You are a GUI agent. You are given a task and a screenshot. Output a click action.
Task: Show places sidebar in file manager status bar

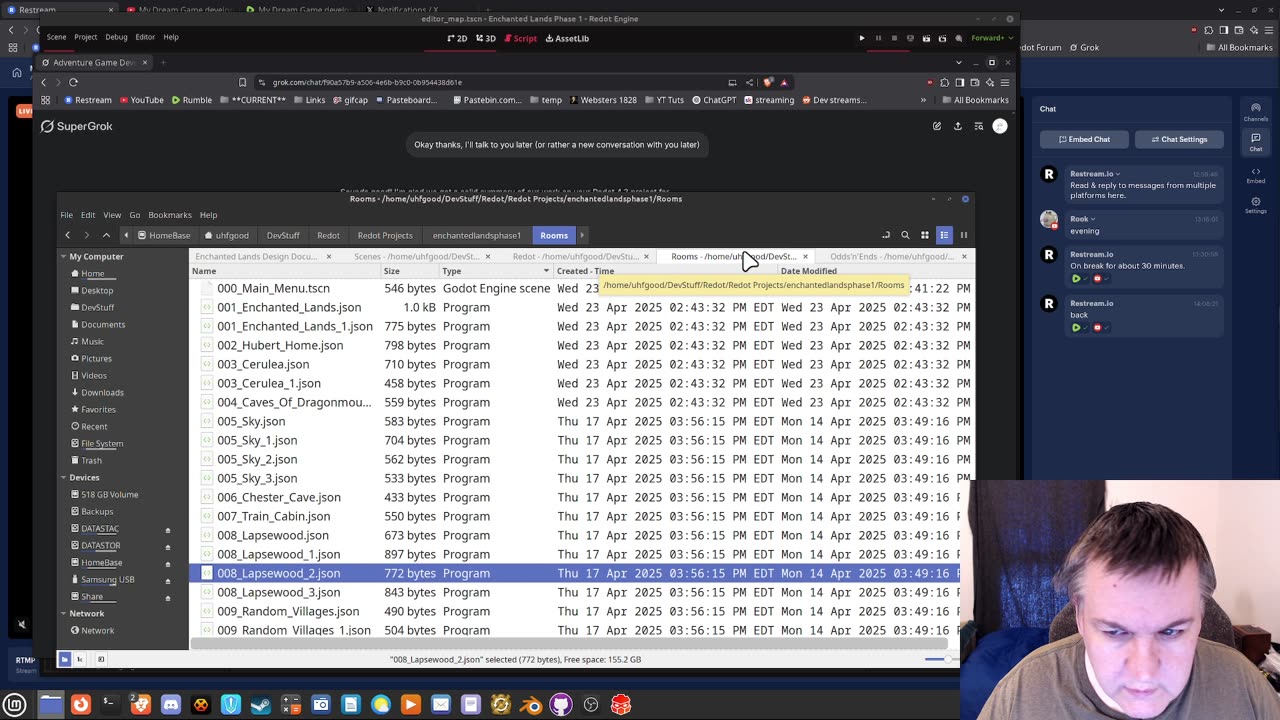point(65,659)
